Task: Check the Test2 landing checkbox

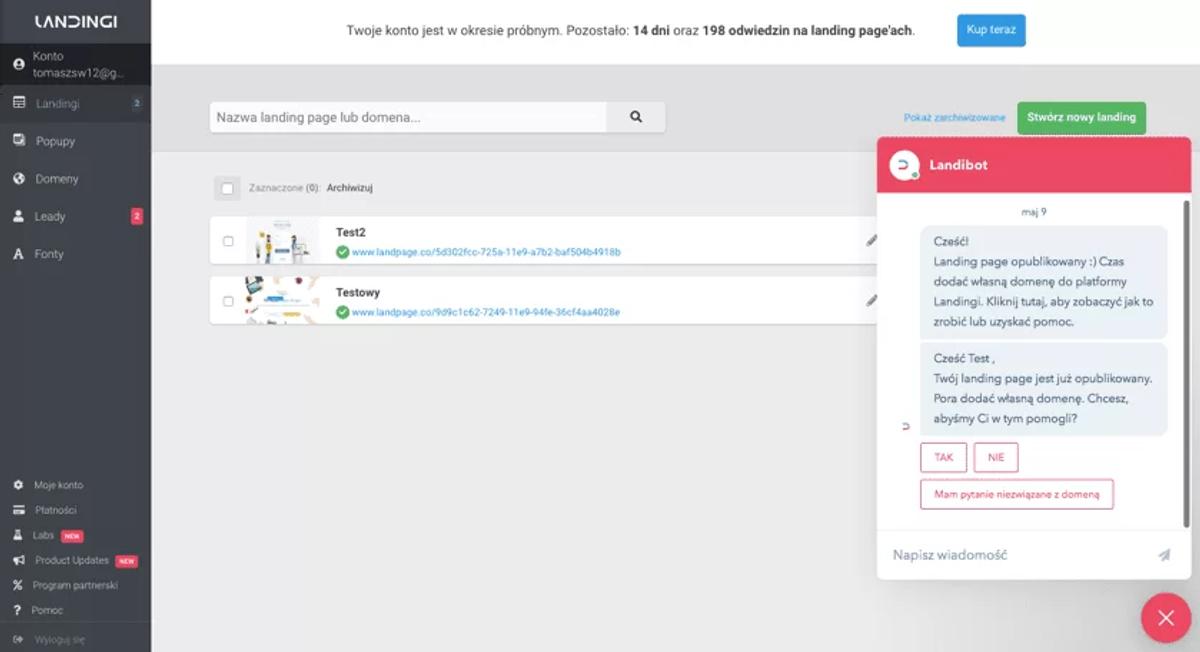Action: tap(228, 241)
